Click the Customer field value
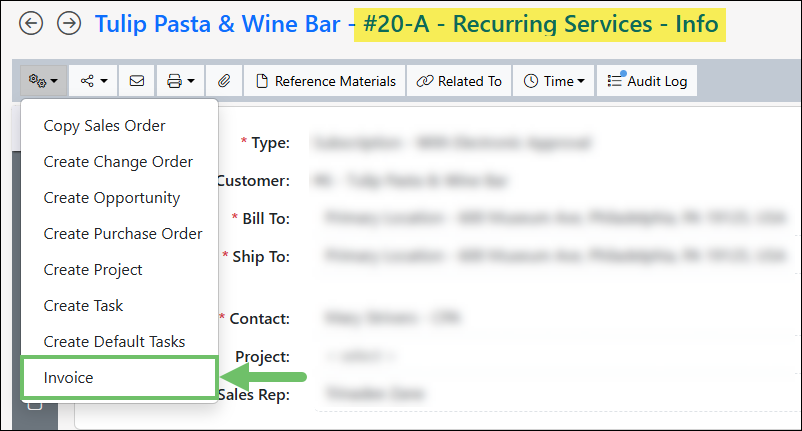 pos(410,180)
